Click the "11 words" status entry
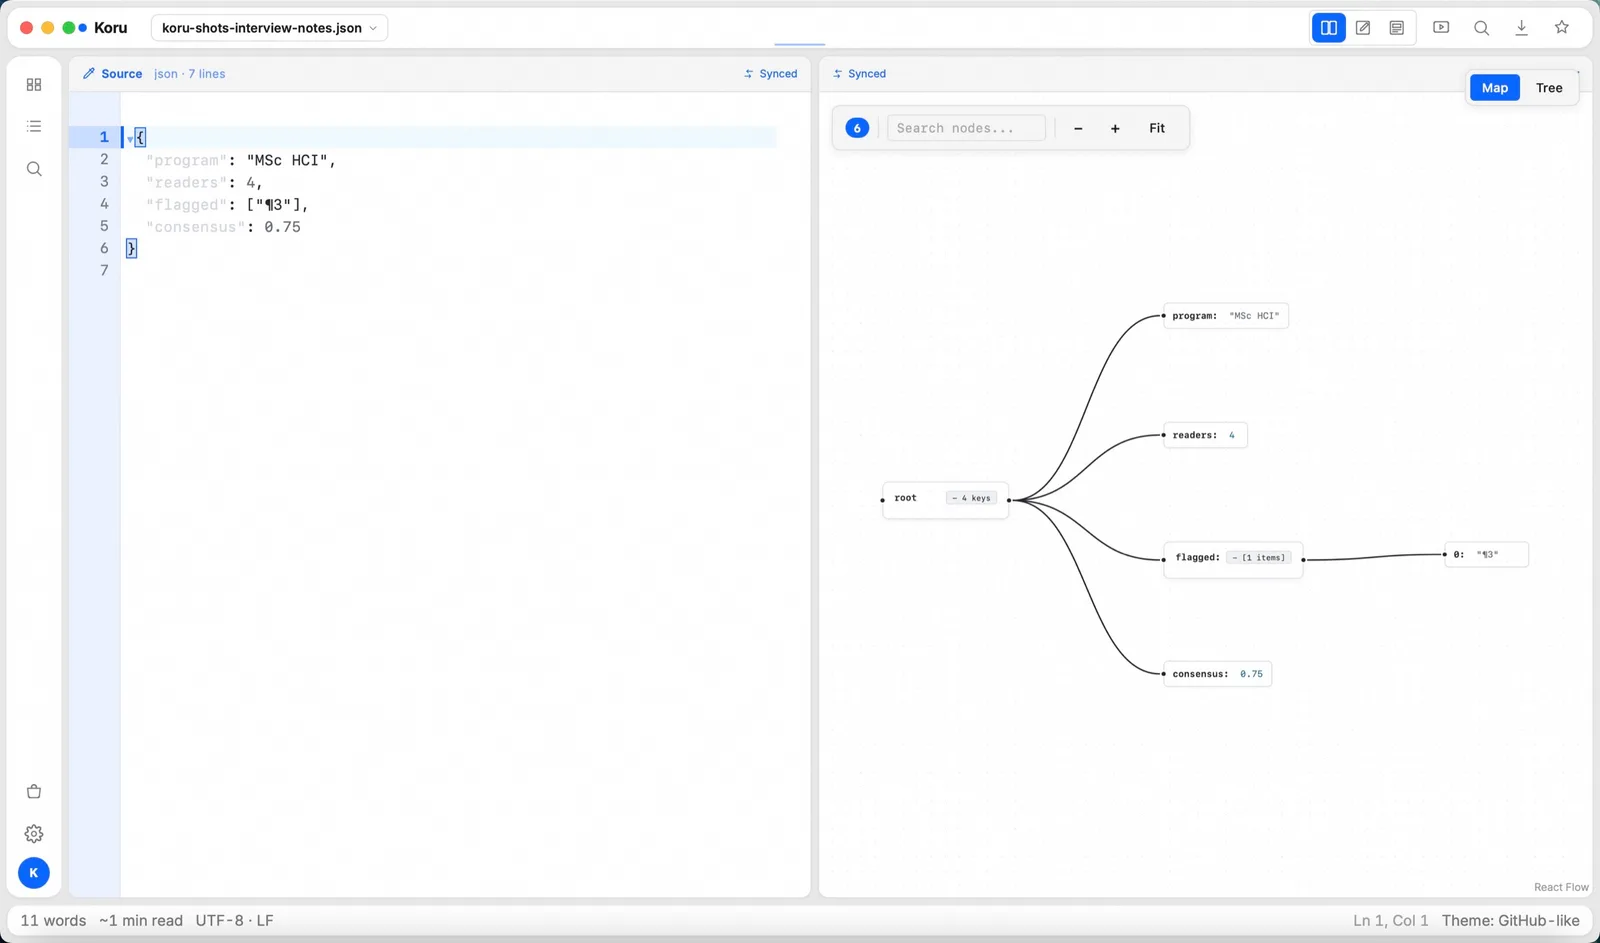 53,921
